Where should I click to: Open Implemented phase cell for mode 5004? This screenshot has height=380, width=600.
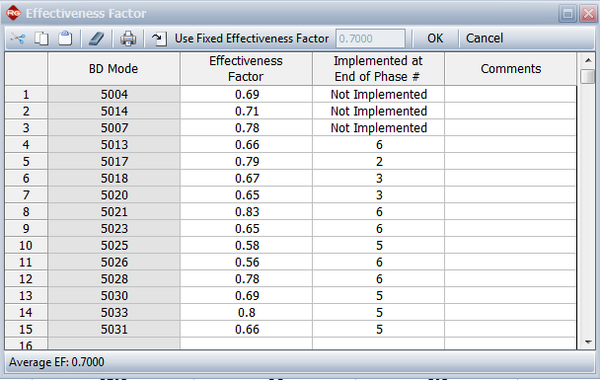pyautogui.click(x=378, y=94)
